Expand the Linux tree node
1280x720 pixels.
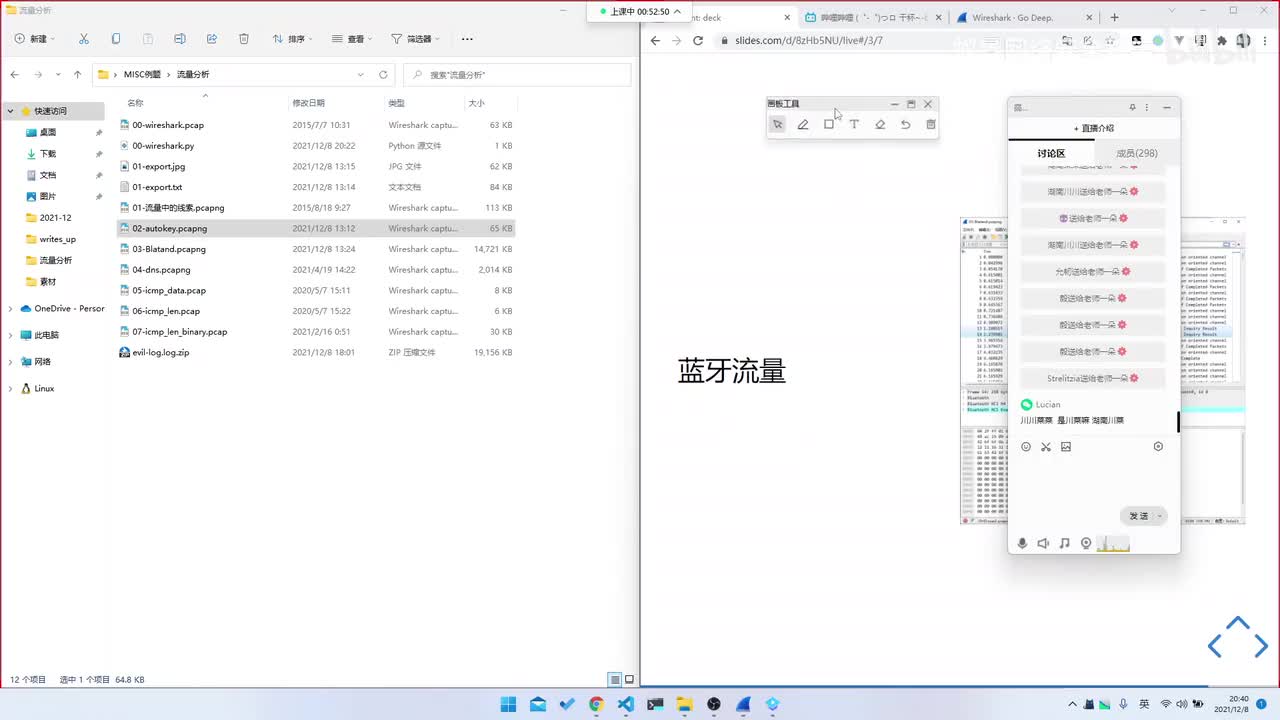click(x=11, y=389)
